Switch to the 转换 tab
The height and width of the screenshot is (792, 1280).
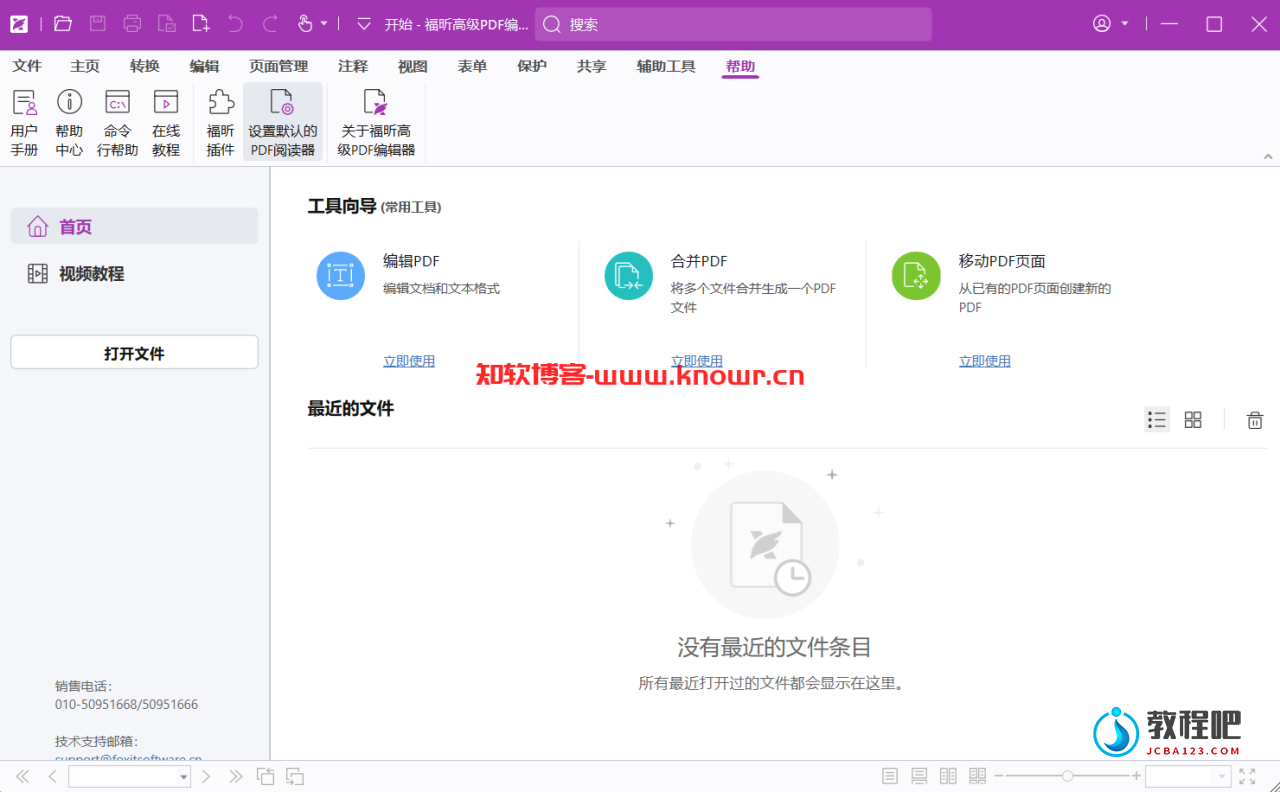145,66
